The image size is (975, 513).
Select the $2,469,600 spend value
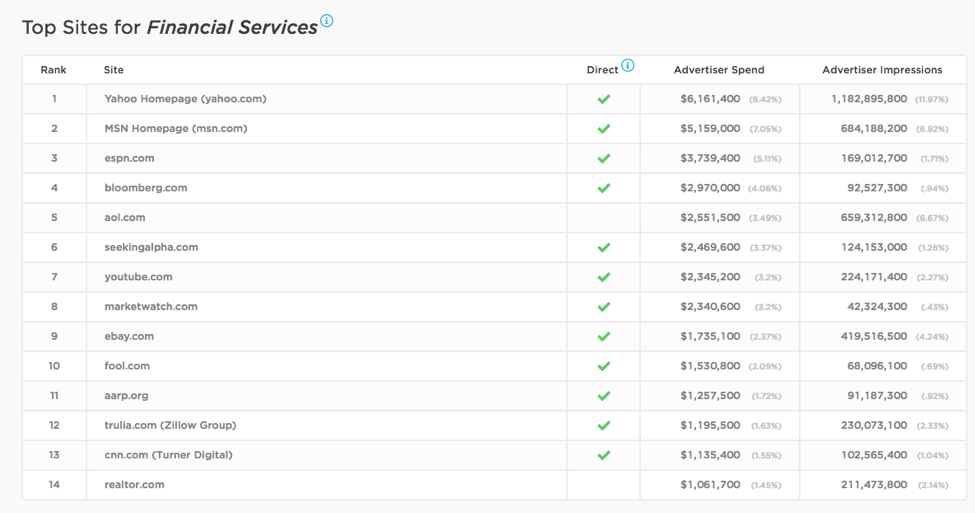[710, 247]
